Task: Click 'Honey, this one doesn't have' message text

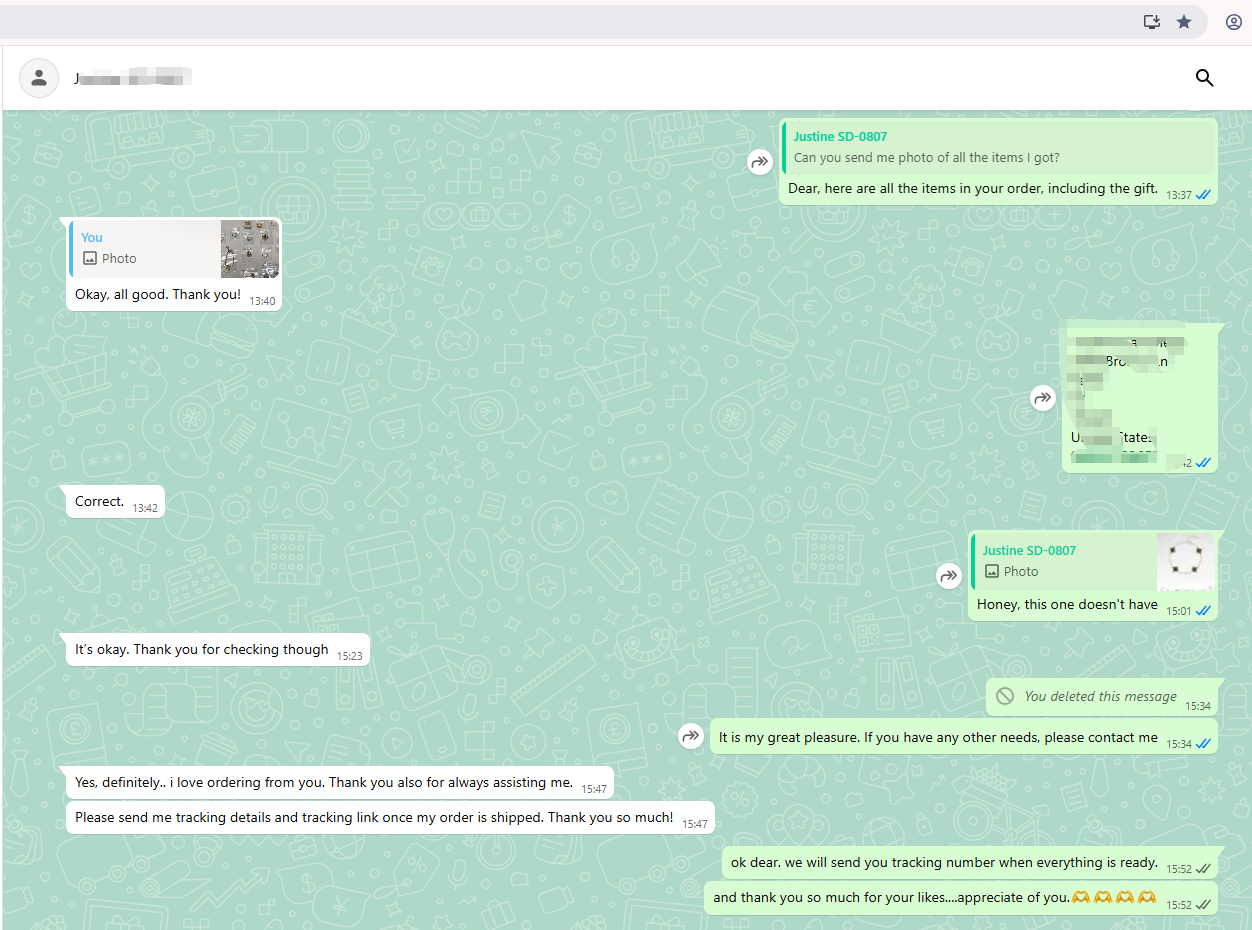Action: [x=1067, y=604]
